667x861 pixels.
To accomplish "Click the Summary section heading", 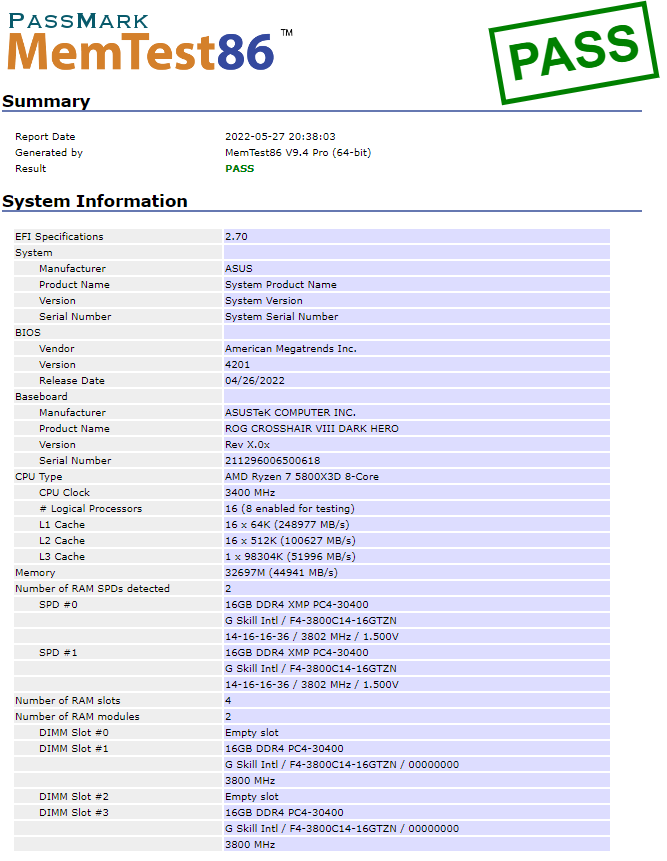I will coord(46,101).
